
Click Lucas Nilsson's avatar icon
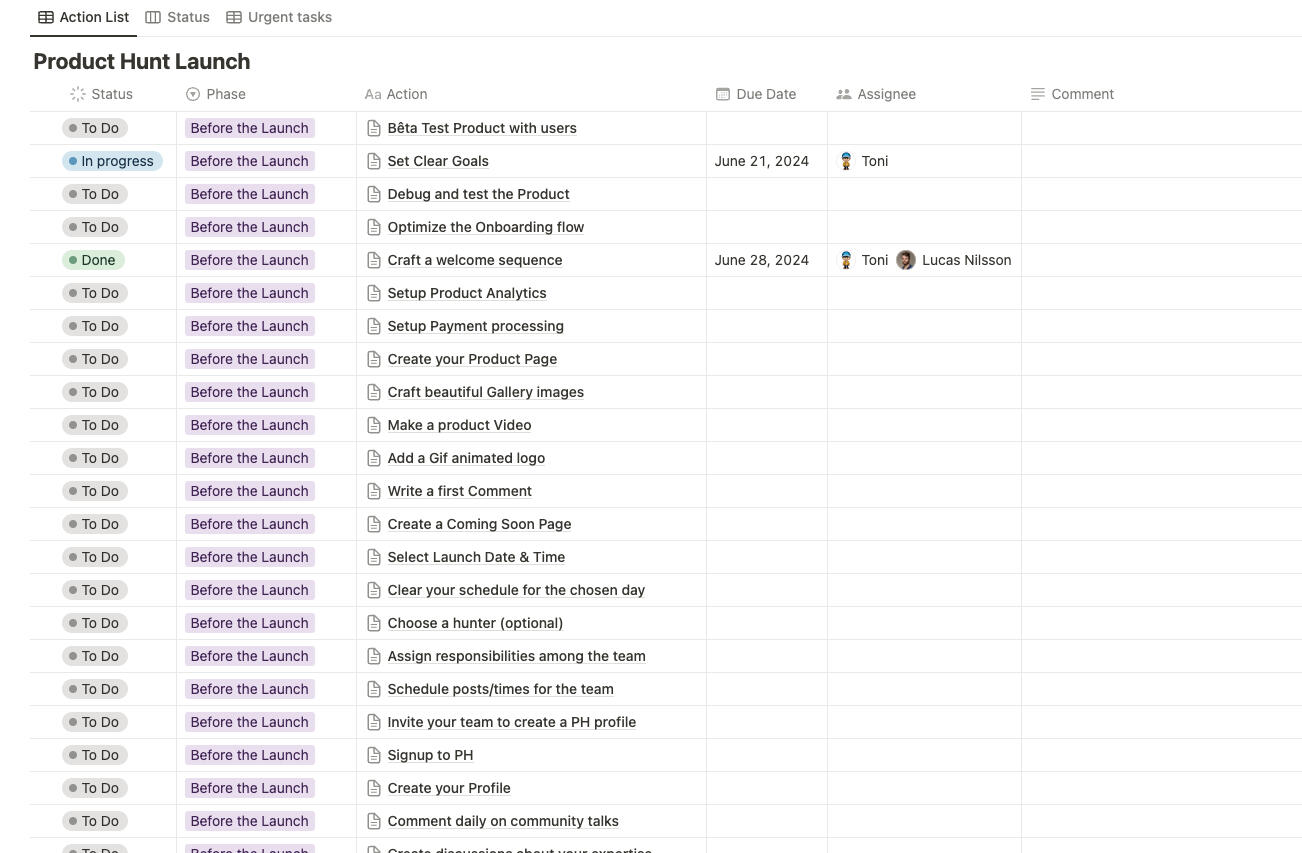click(x=906, y=260)
